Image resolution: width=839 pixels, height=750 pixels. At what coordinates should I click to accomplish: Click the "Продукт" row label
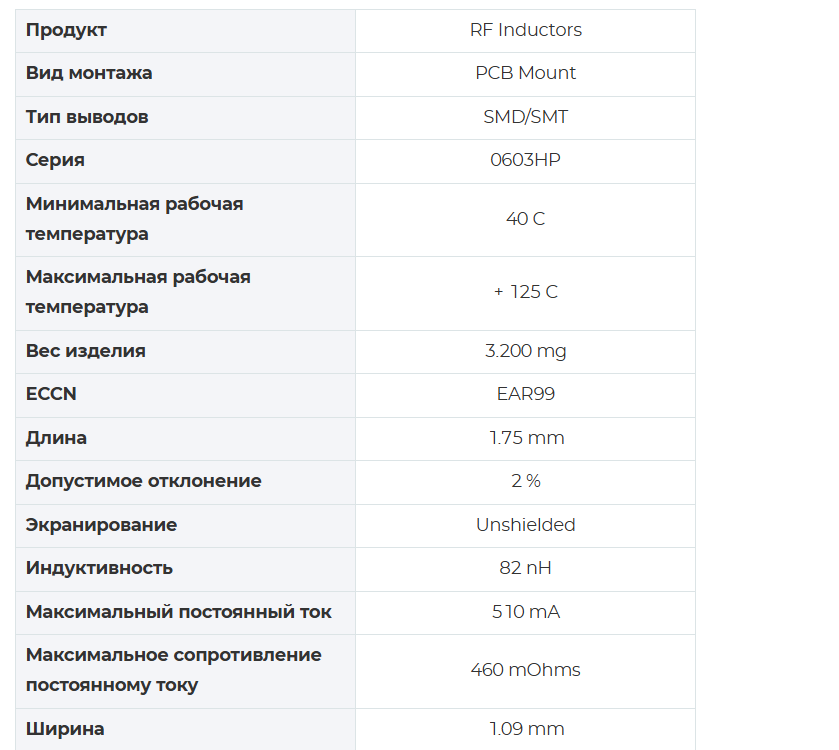66,30
